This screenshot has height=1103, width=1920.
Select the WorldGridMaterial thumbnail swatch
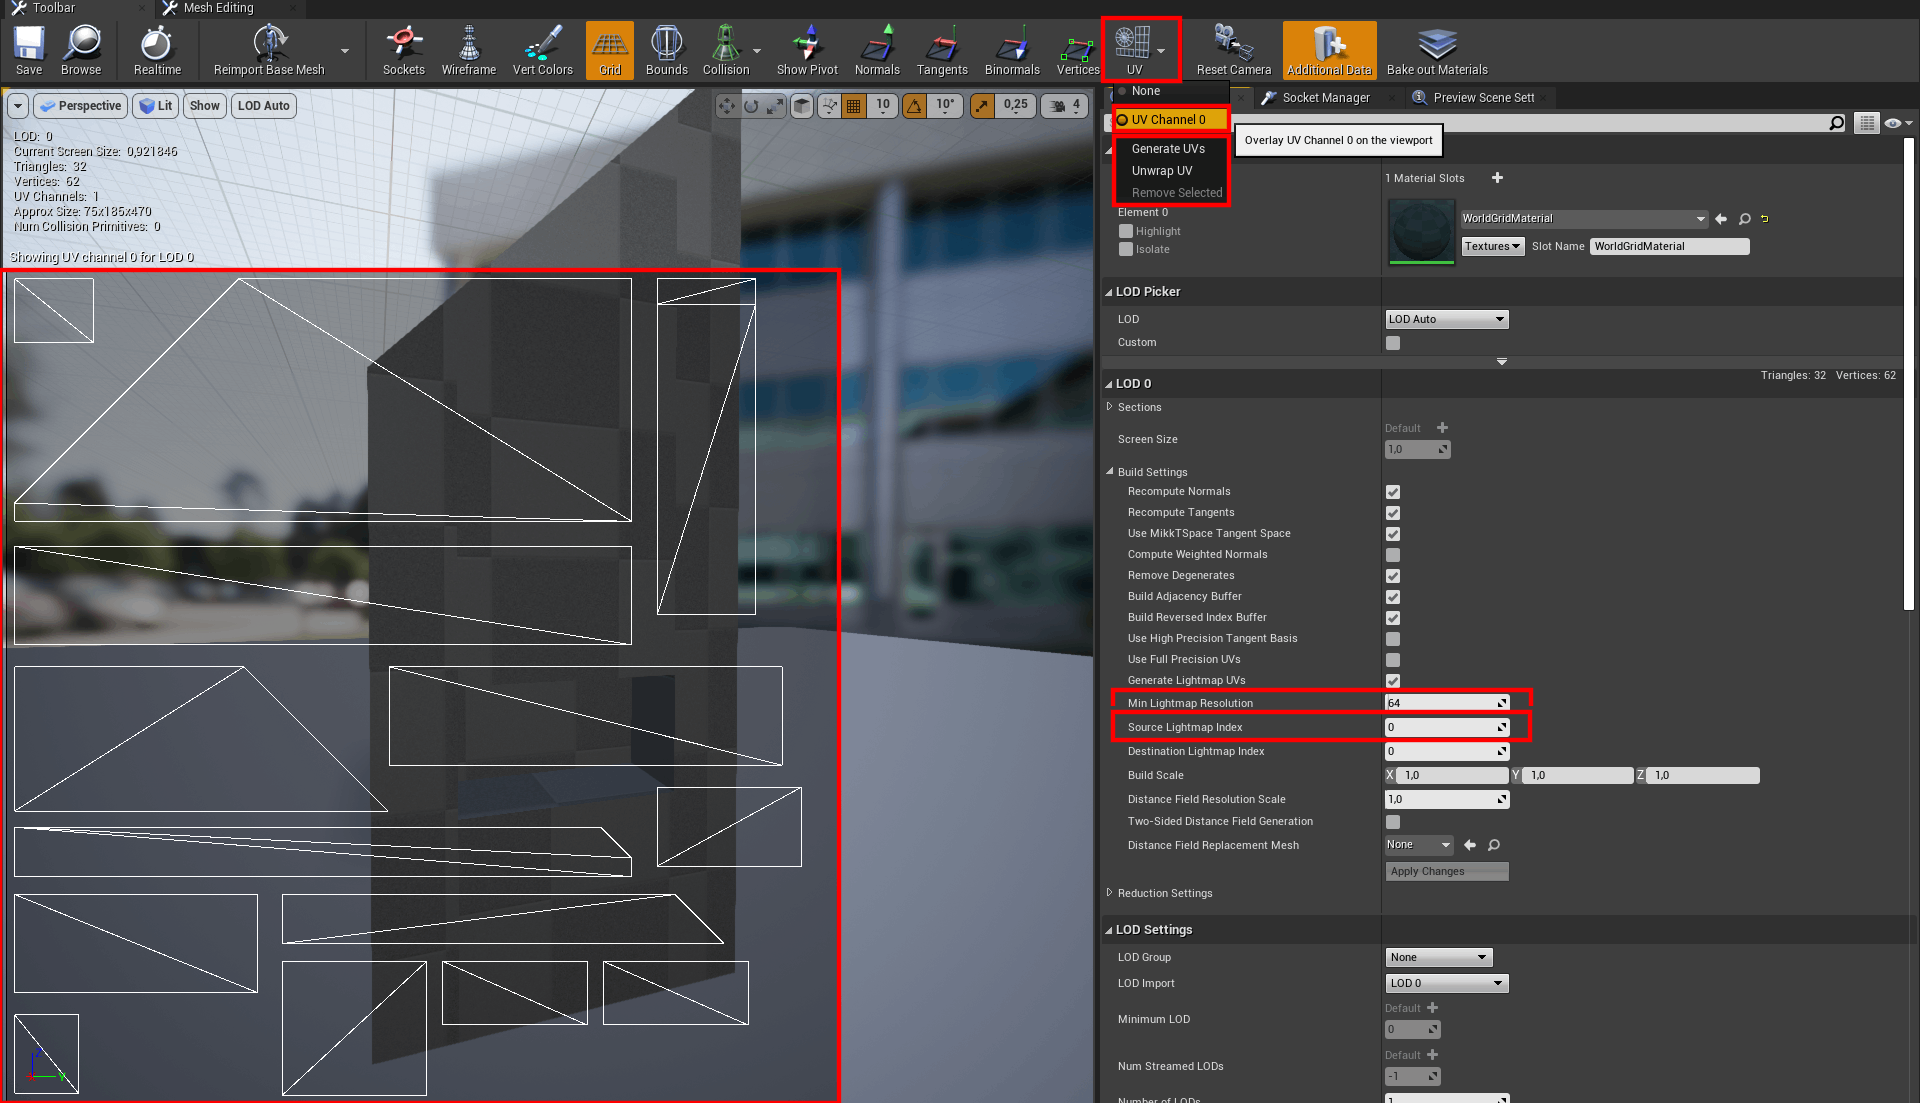click(1420, 231)
